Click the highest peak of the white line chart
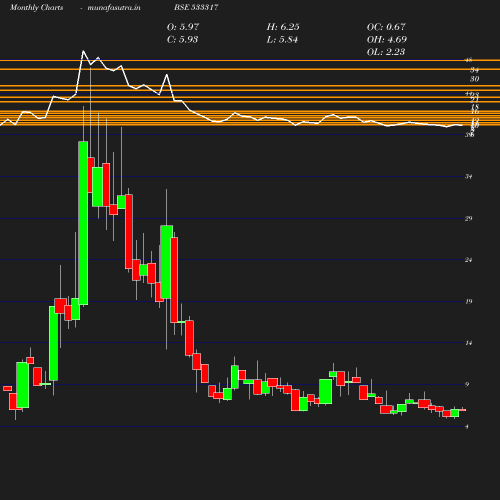The image size is (500, 500). (83, 51)
